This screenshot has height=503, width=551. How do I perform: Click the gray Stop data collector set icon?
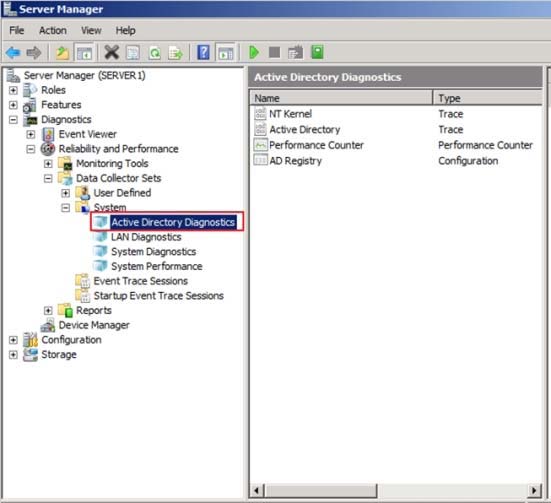coord(274,53)
